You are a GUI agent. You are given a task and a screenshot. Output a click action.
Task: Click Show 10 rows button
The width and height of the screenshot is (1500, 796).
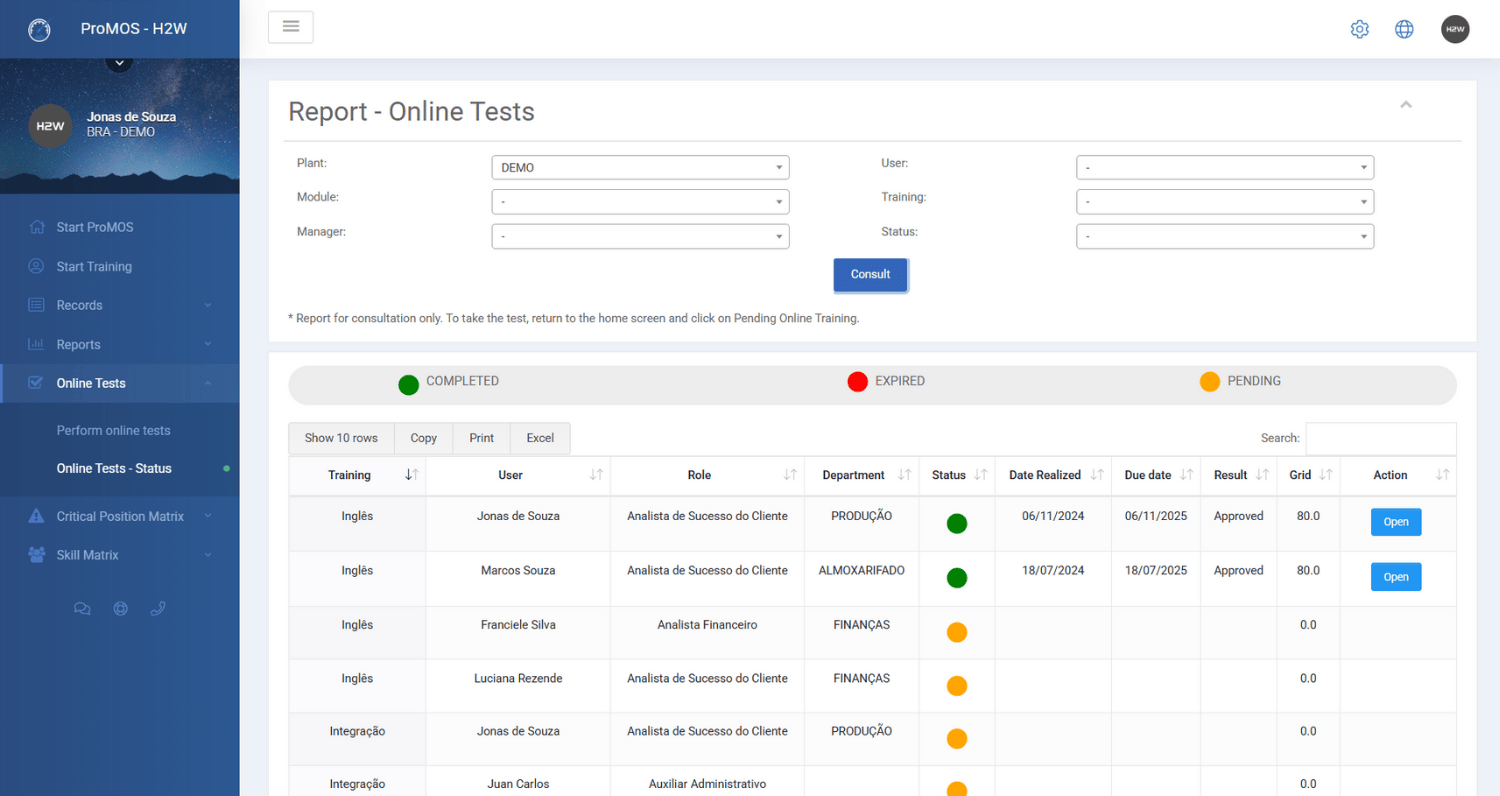pos(341,438)
